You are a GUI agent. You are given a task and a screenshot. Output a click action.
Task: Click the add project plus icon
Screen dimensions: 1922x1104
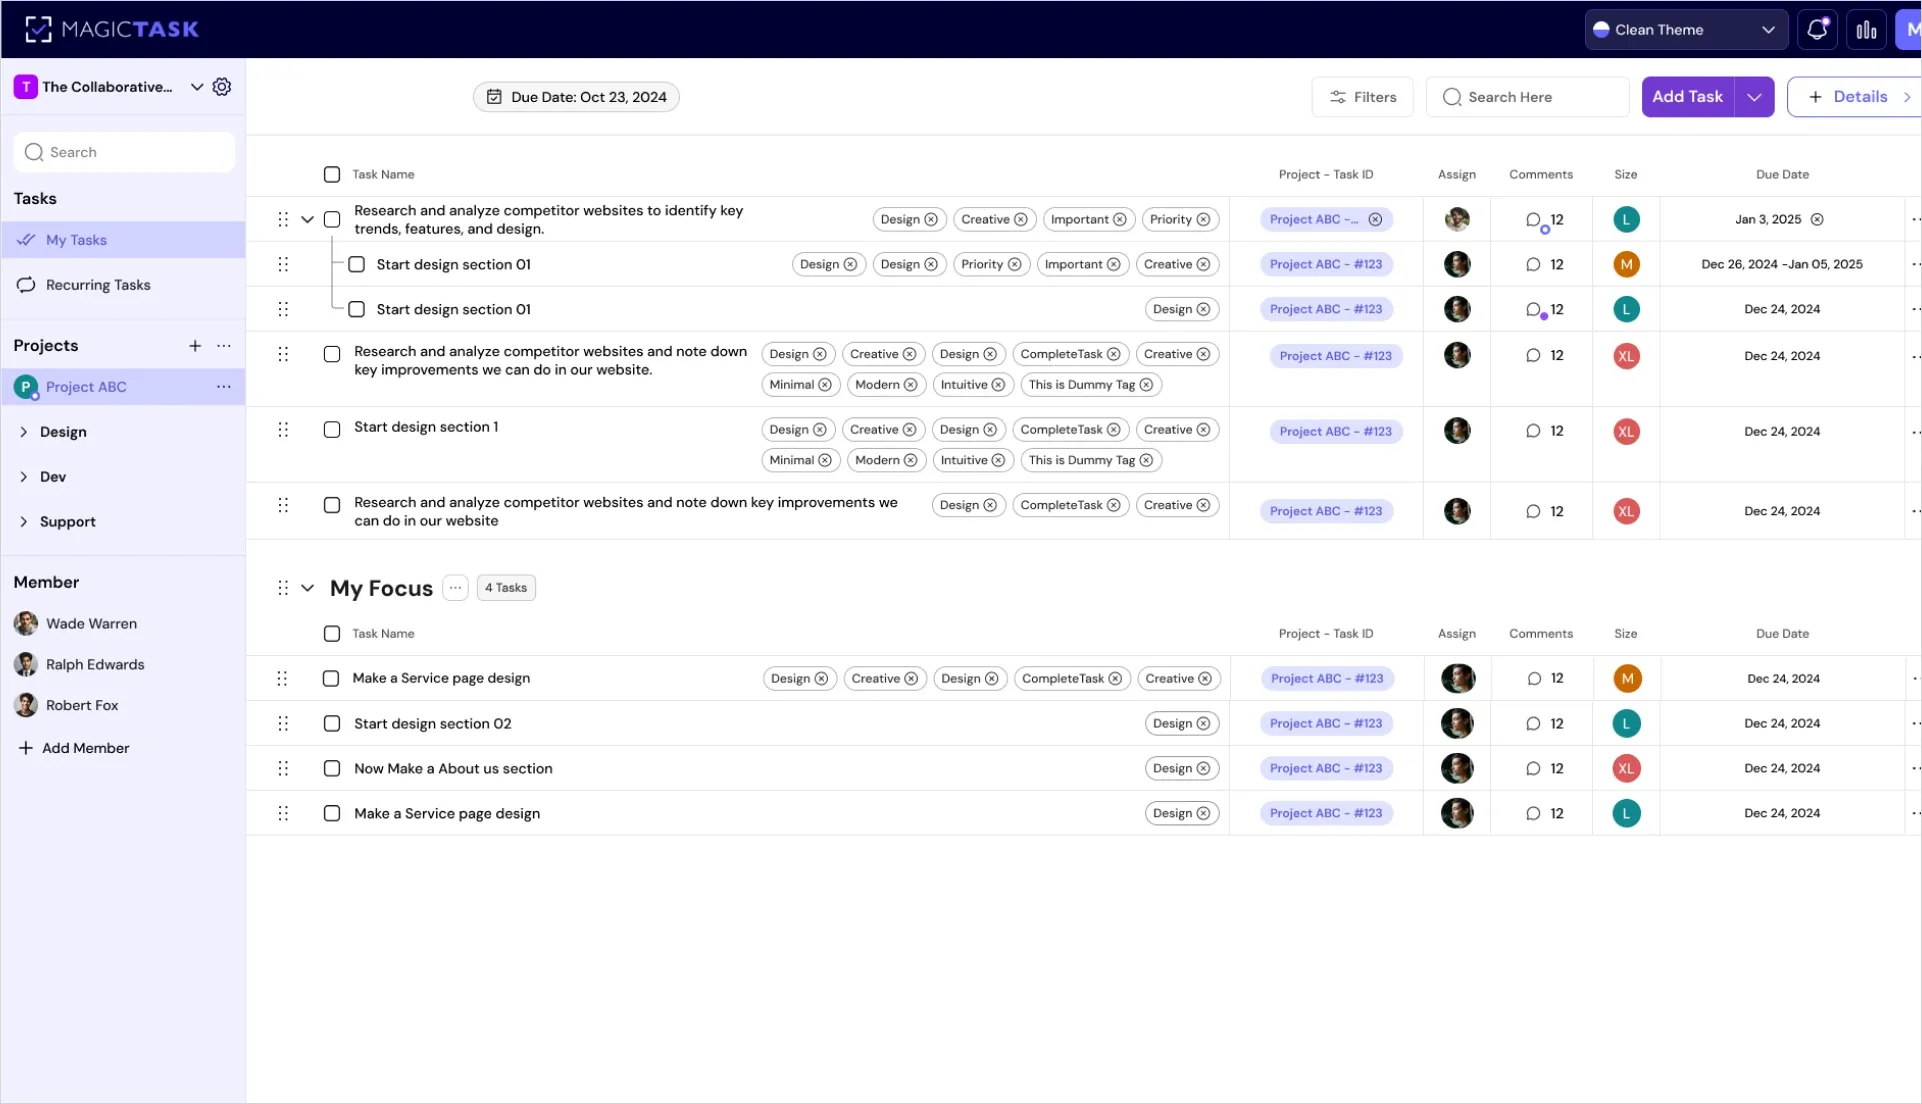195,346
